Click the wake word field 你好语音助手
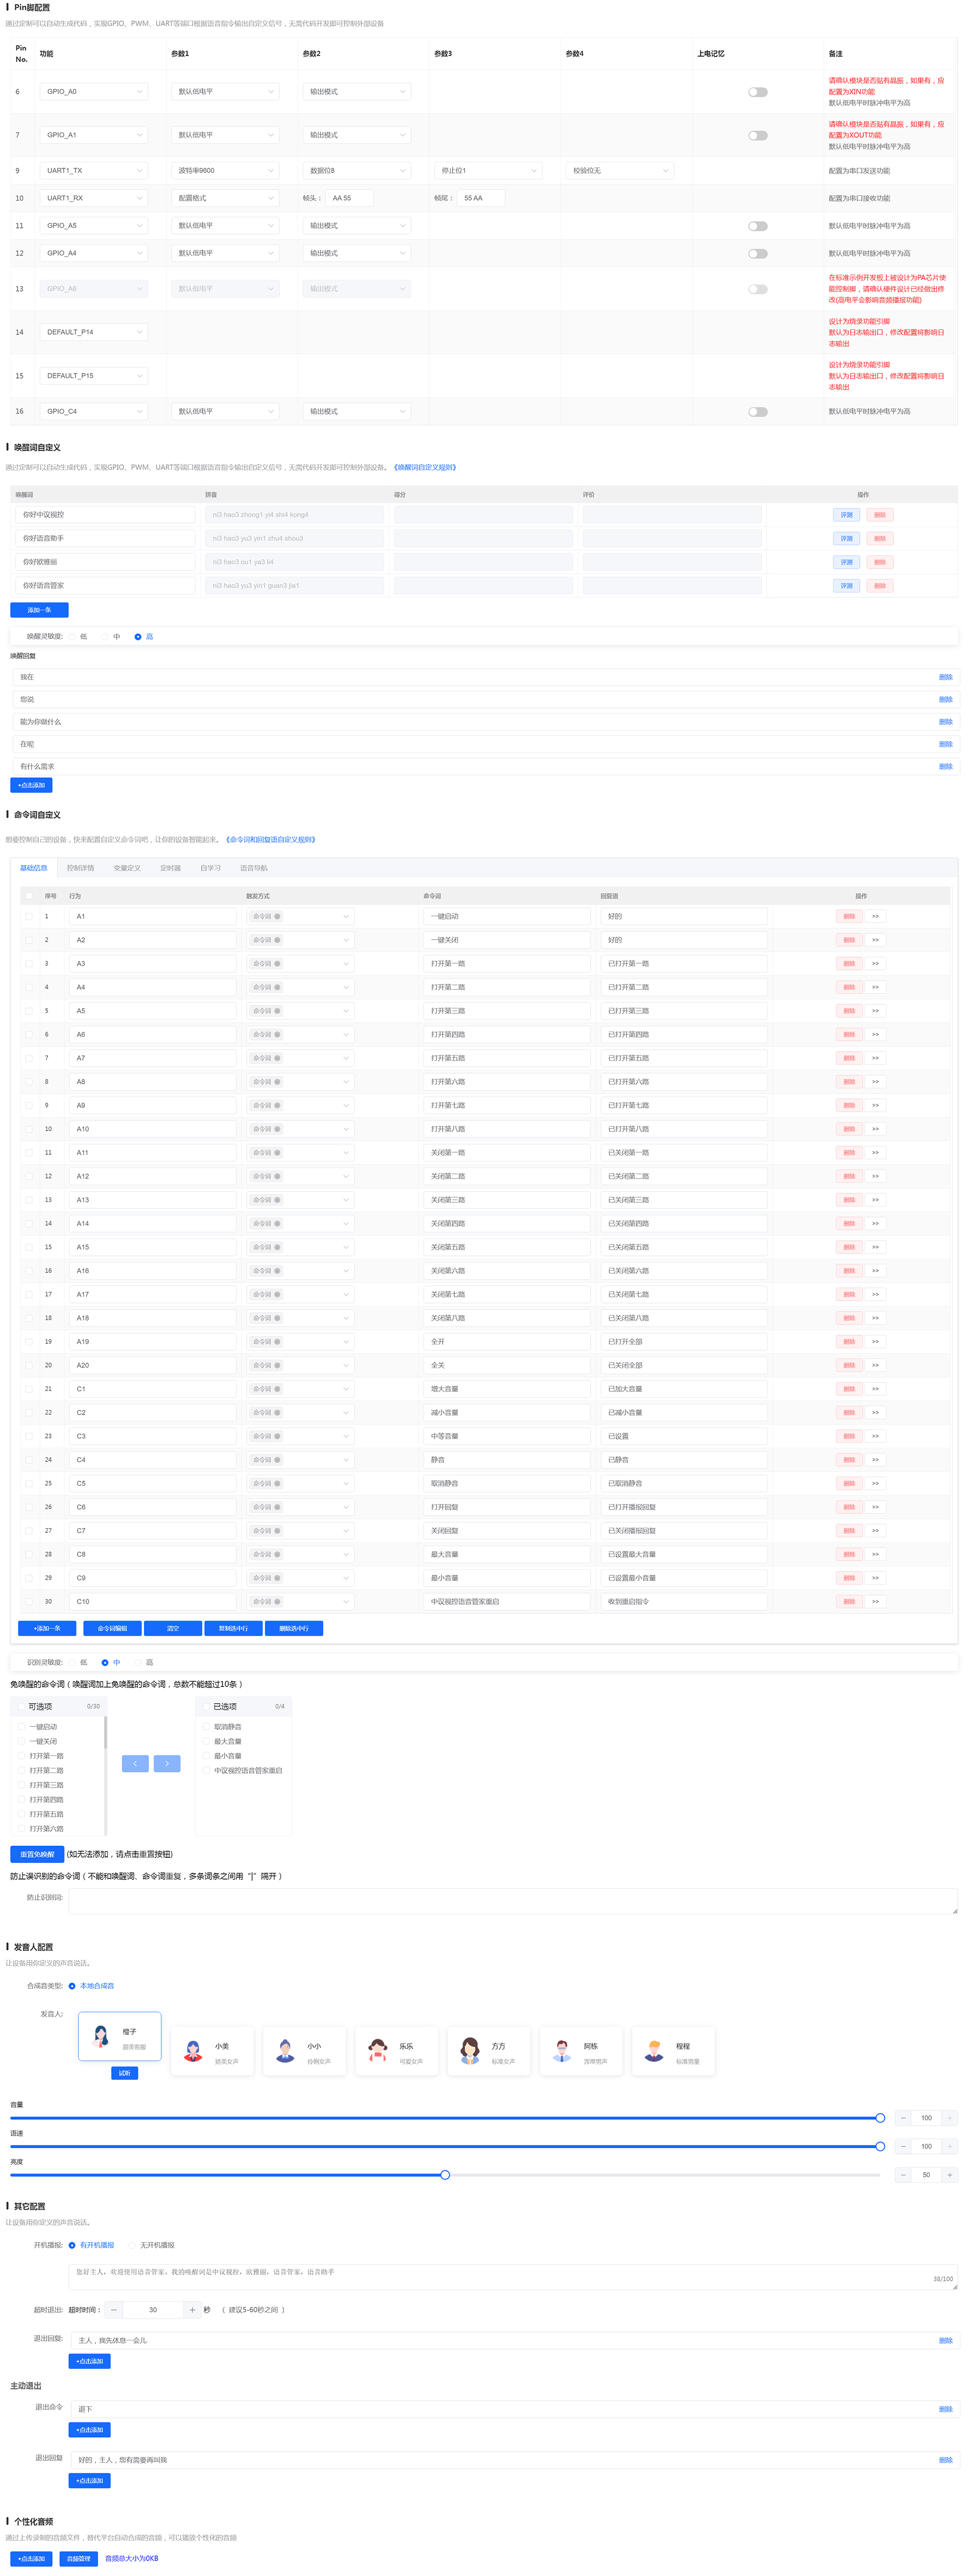The height and width of the screenshot is (2576, 970). (x=105, y=538)
